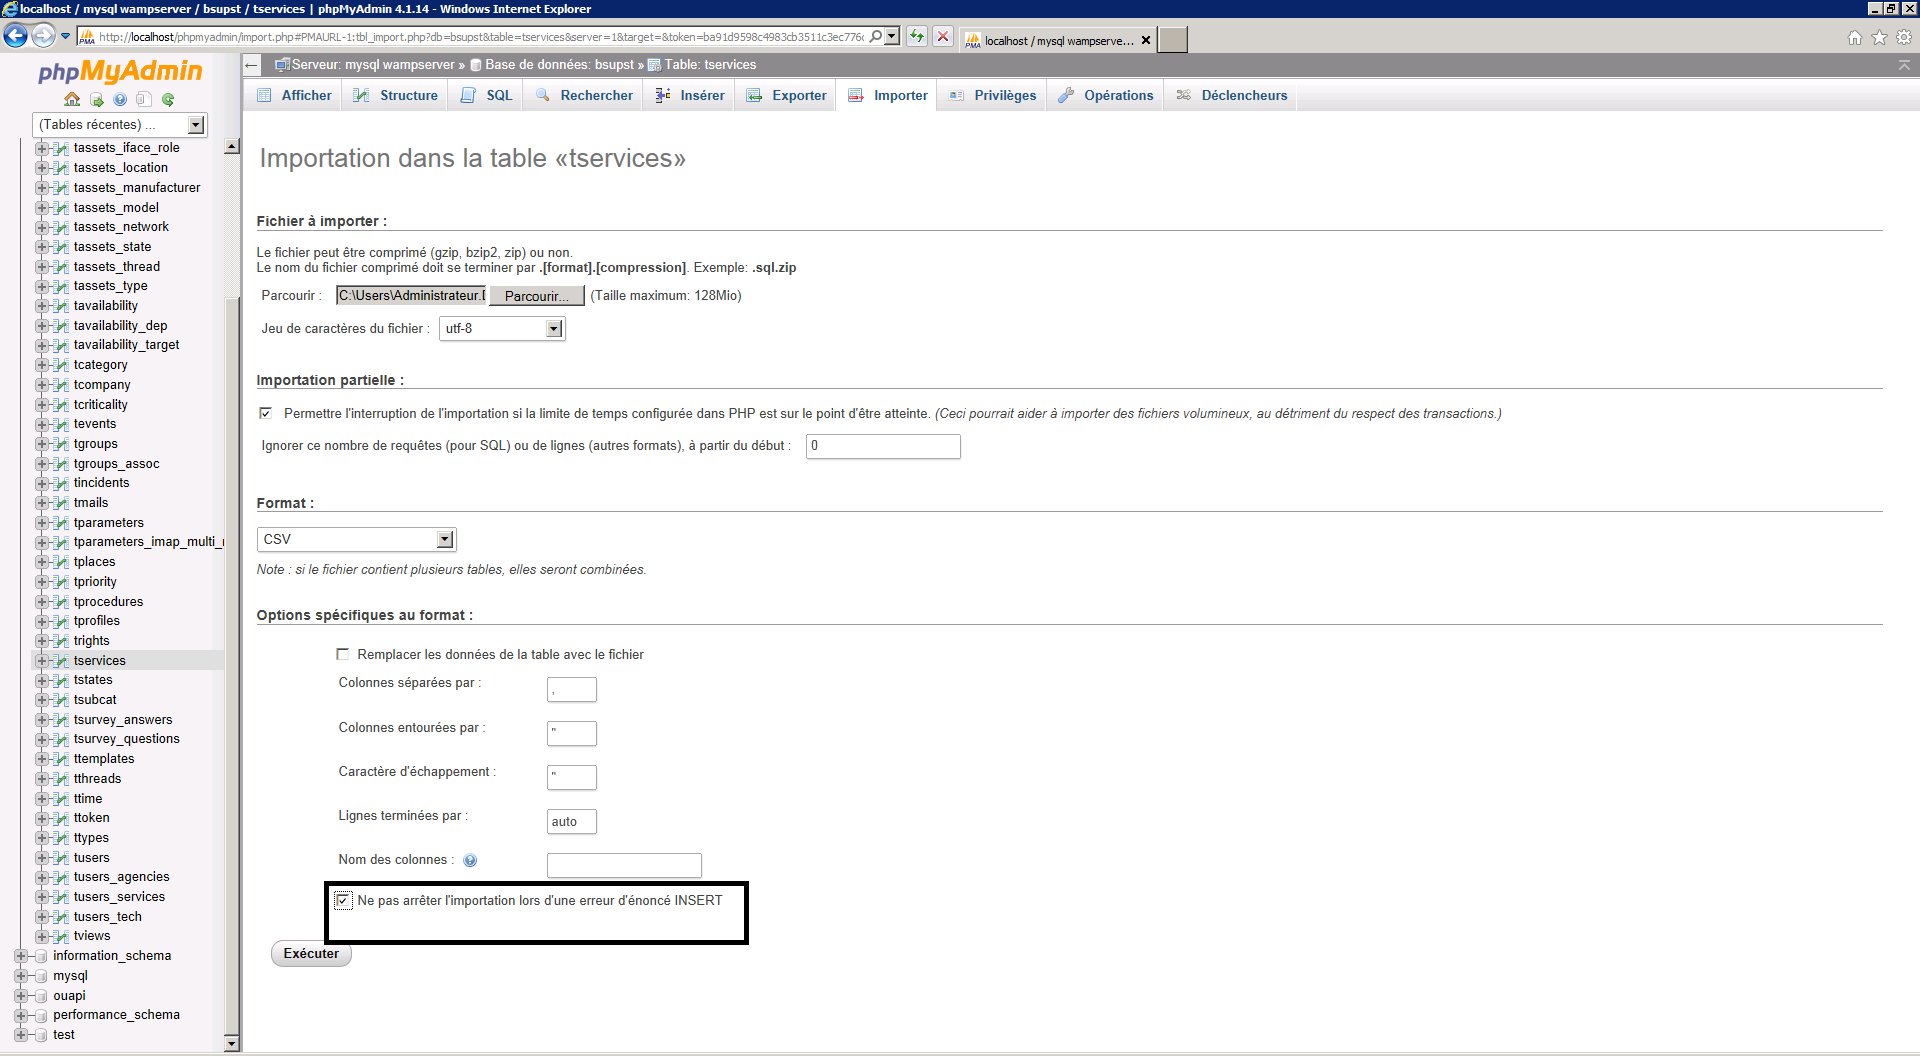
Task: Expand the information_schema database tree node
Action: click(21, 956)
